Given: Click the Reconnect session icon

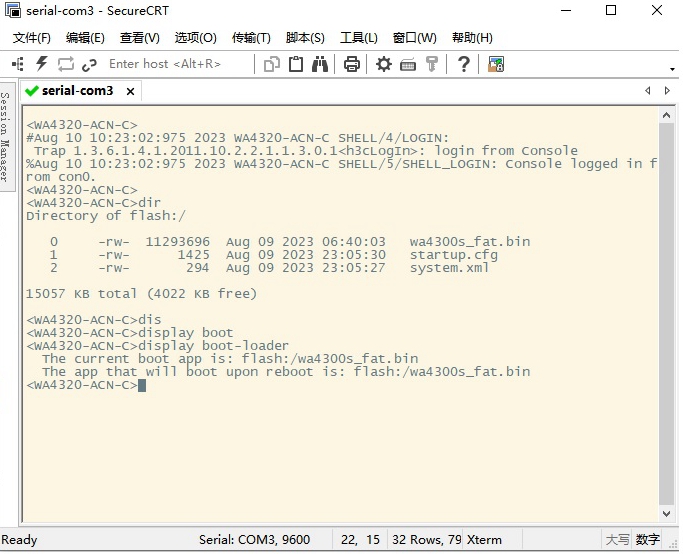Looking at the screenshot, I should pyautogui.click(x=66, y=64).
